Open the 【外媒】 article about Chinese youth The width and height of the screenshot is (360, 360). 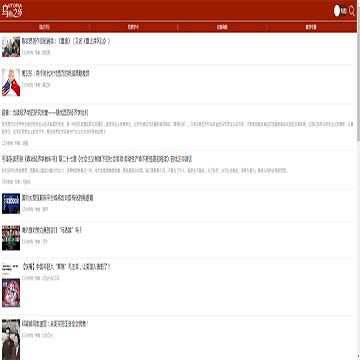click(x=66, y=267)
